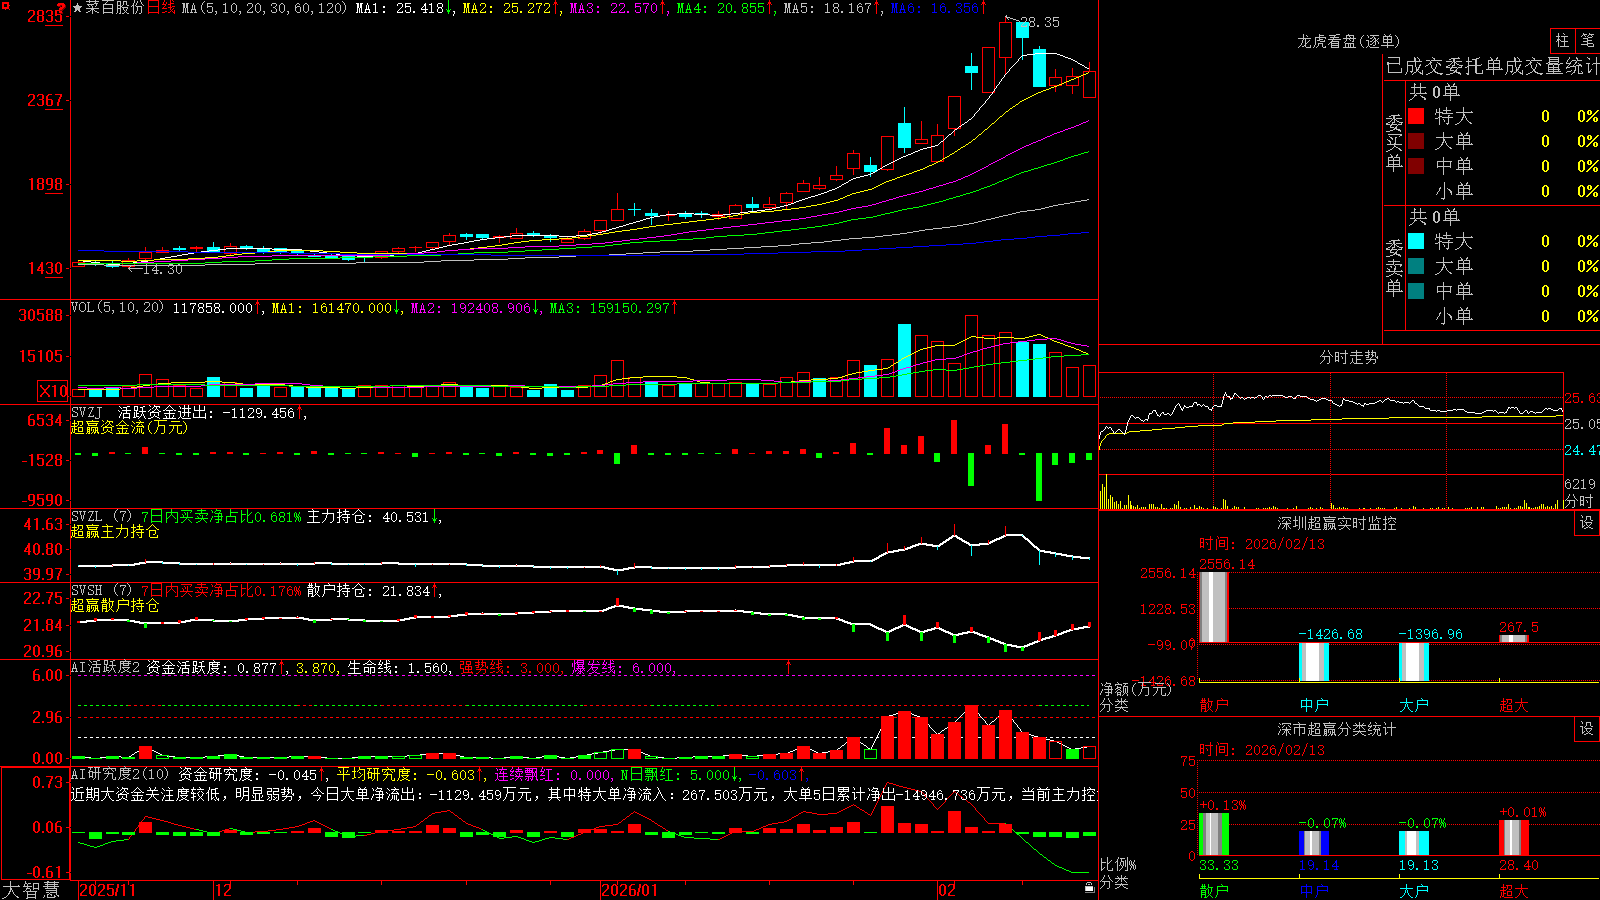1600x900 pixels.
Task: Click the 散户 2556.14 bar in 实时监控
Action: pos(1214,607)
